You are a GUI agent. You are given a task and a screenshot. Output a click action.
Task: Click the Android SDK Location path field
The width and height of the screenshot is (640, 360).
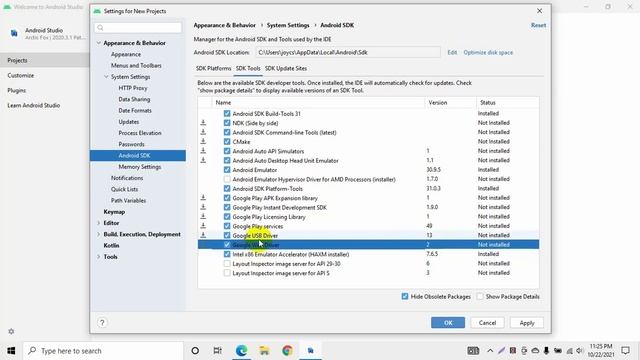click(348, 52)
